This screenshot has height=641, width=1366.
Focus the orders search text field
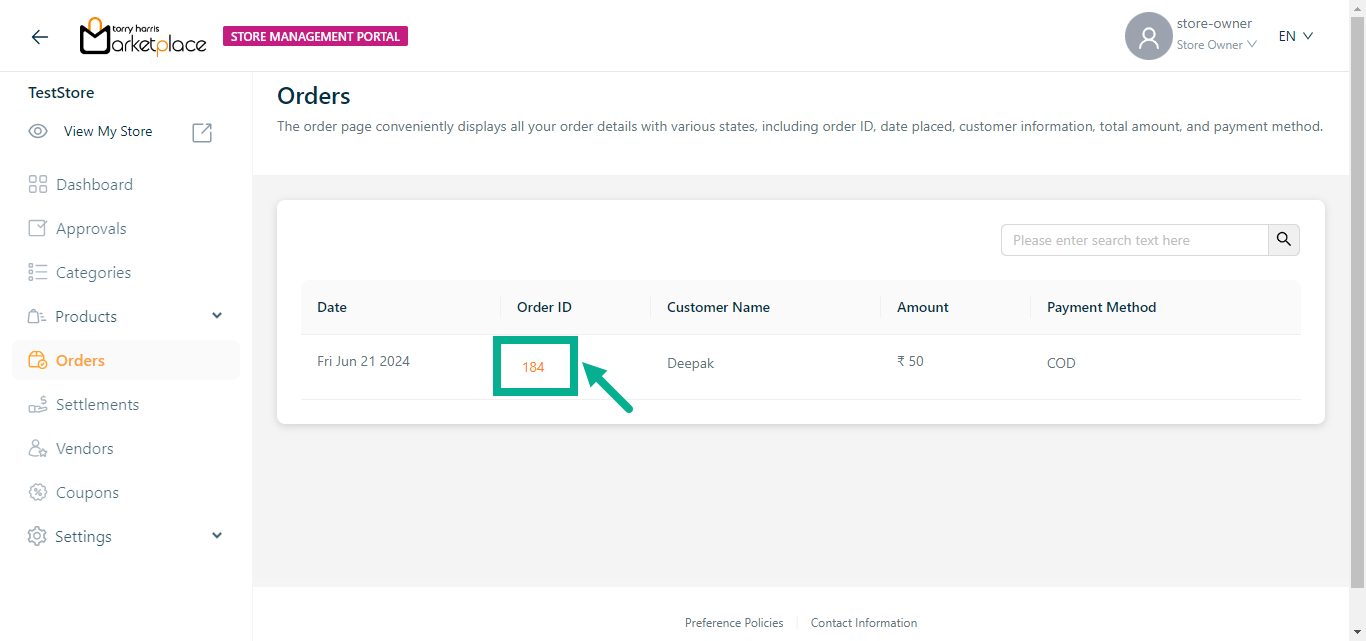(1135, 240)
